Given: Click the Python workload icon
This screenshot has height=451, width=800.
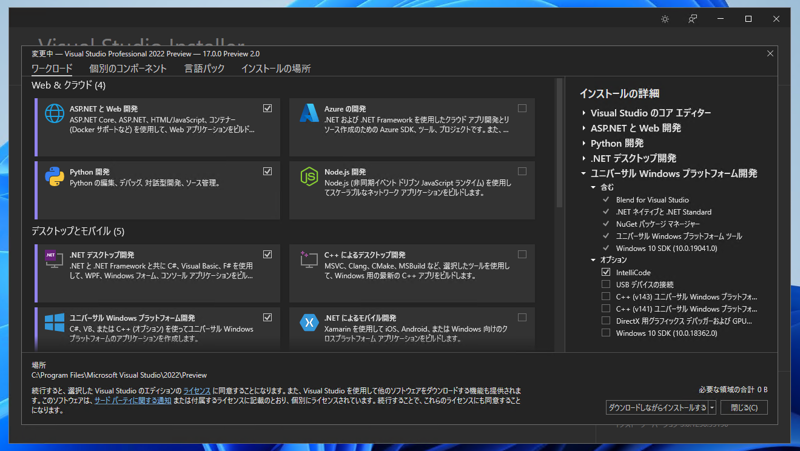Looking at the screenshot, I should tap(54, 177).
